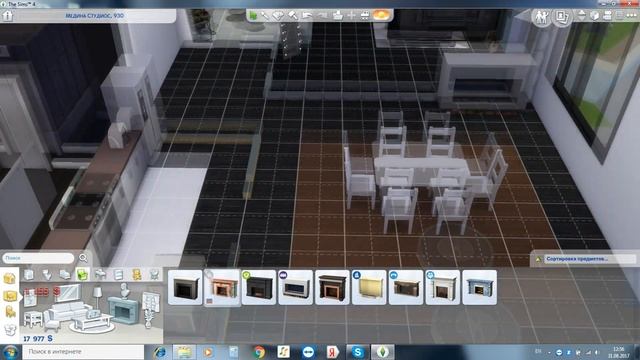Open Google Chrome from the taskbar

pyautogui.click(x=259, y=352)
